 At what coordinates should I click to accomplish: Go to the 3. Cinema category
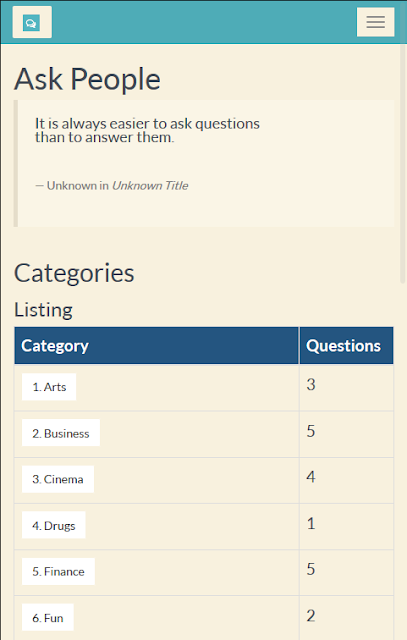pyautogui.click(x=58, y=479)
